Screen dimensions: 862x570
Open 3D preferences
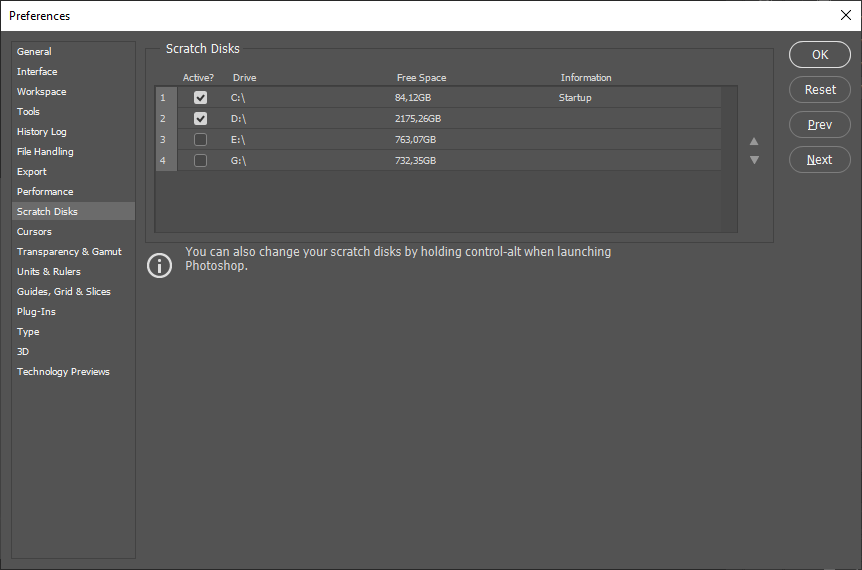[x=73, y=352]
